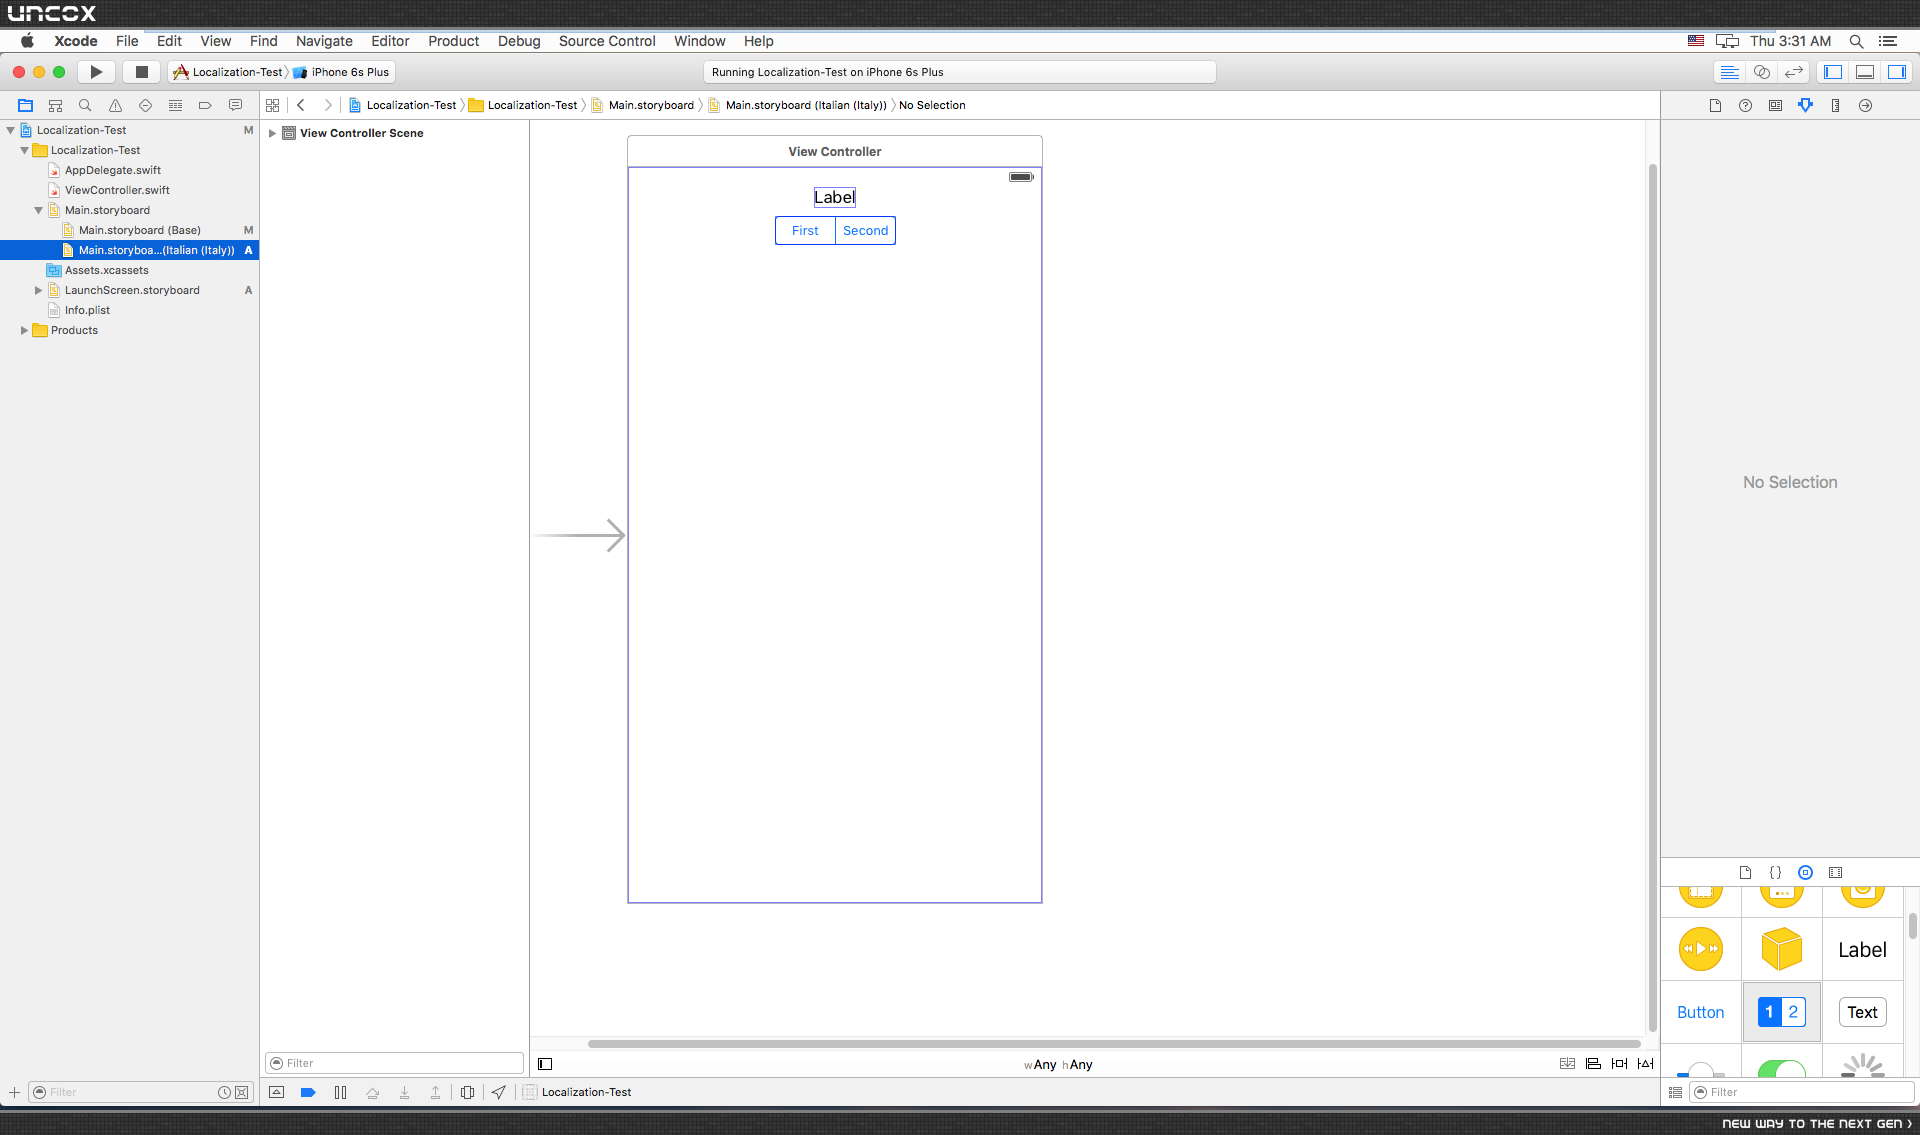Collapse the Main.storyboard group
The height and width of the screenshot is (1135, 1920).
click(39, 210)
